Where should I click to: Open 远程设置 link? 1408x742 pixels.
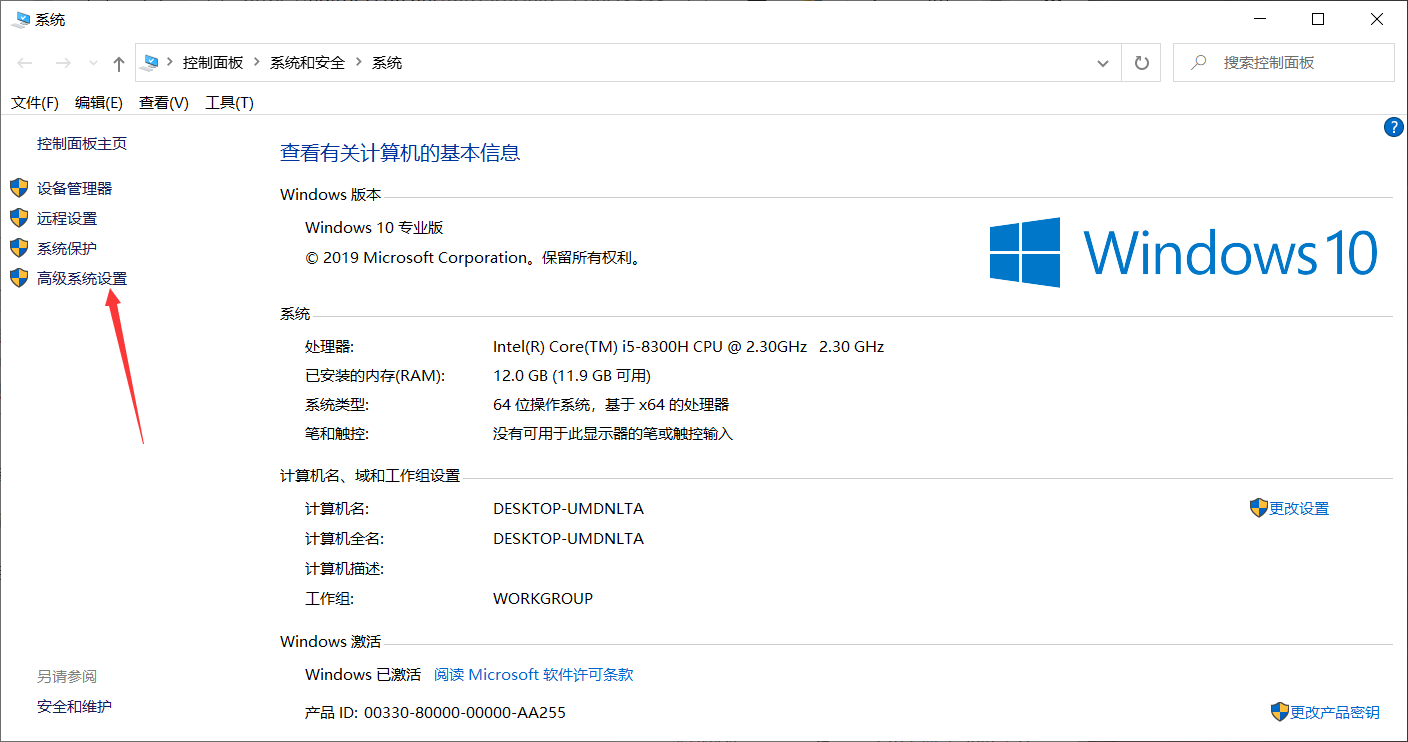[67, 218]
